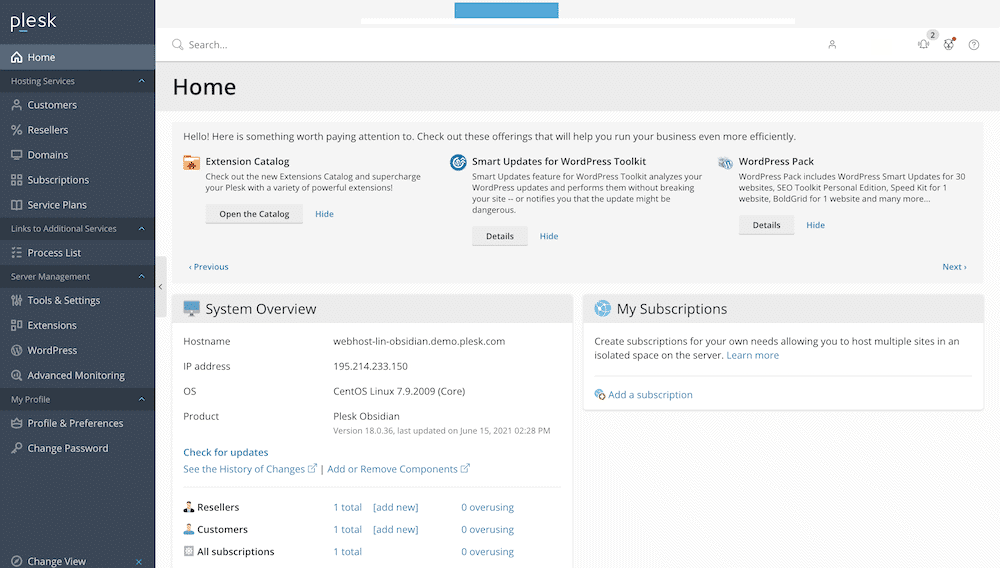Click the Extensions sidebar icon

(17, 325)
